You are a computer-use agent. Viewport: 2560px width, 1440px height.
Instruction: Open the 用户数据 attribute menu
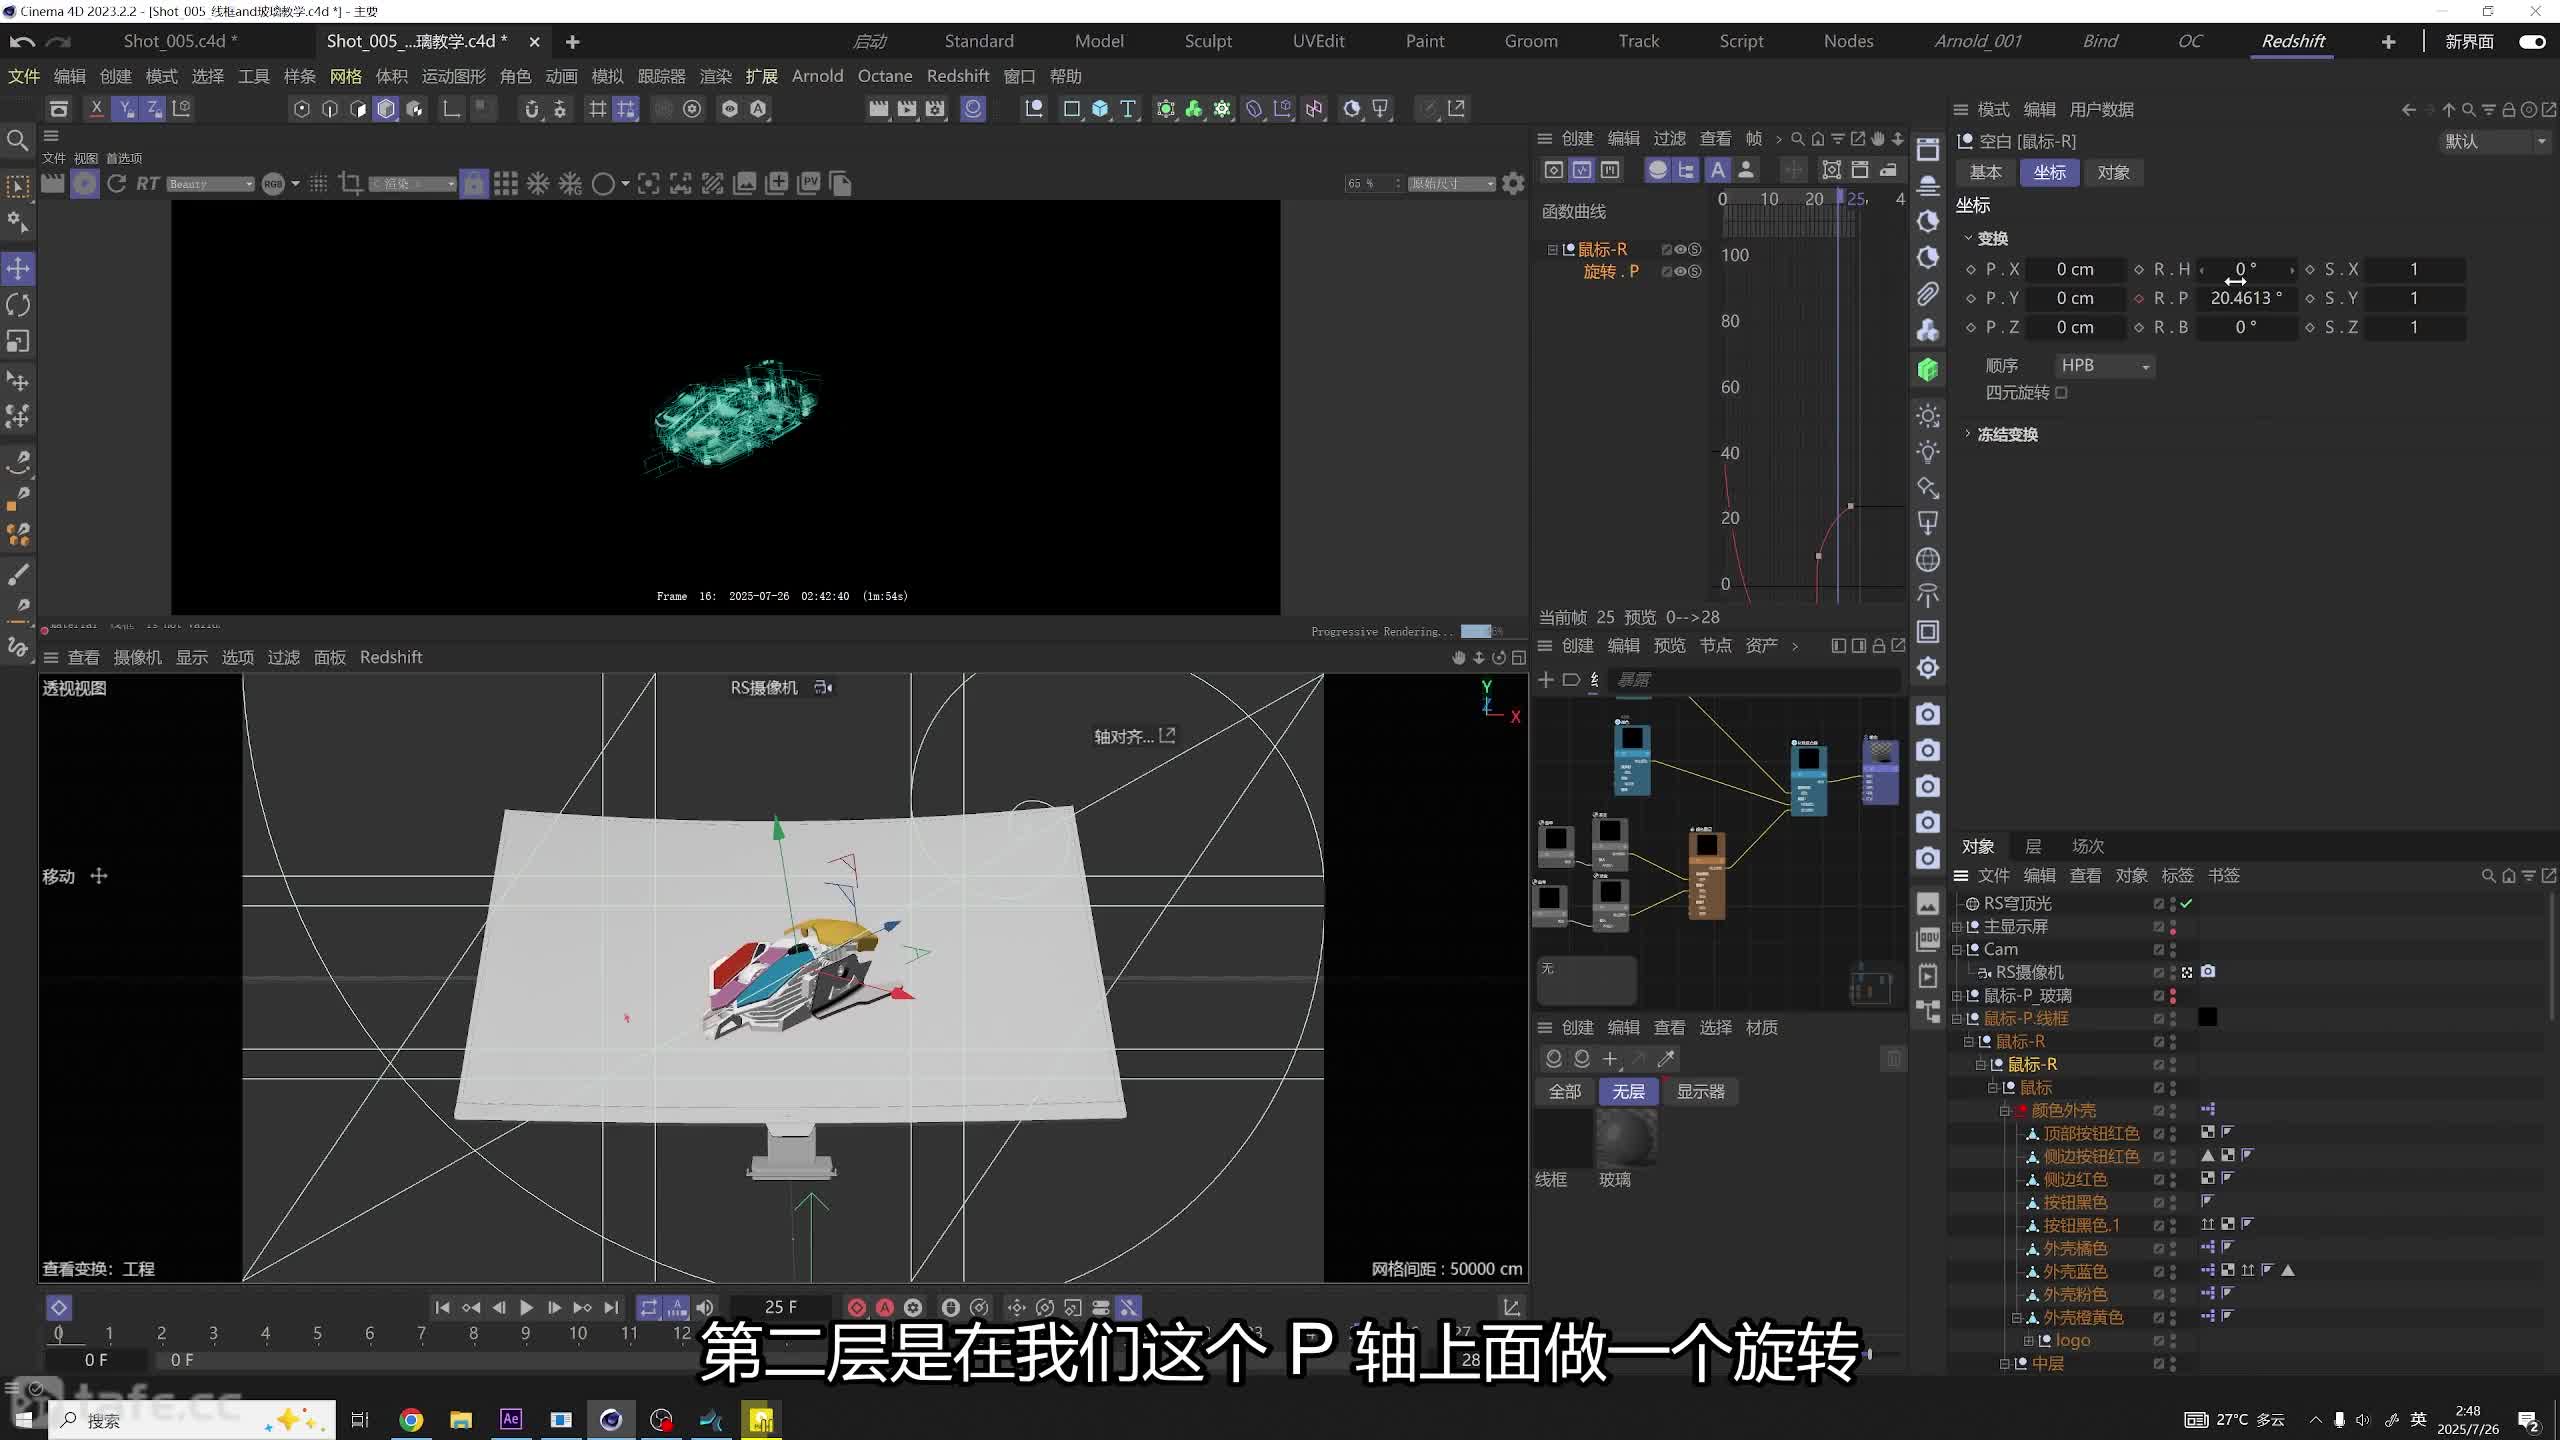pyautogui.click(x=2102, y=109)
